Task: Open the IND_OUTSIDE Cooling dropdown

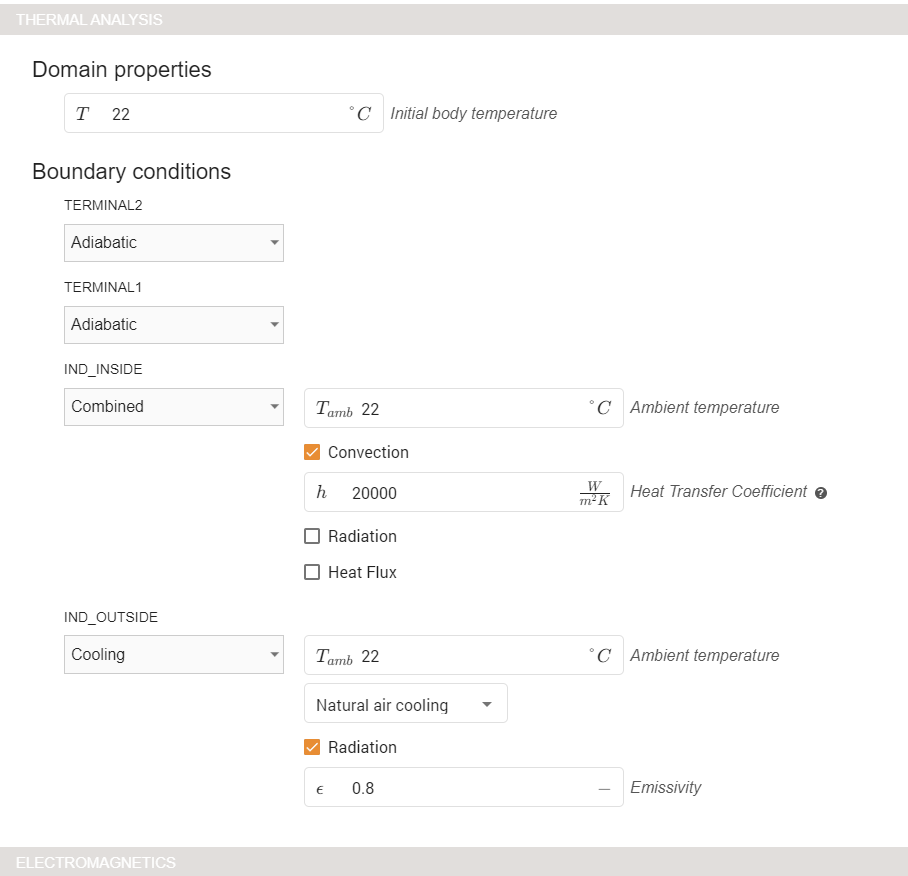Action: click(174, 655)
